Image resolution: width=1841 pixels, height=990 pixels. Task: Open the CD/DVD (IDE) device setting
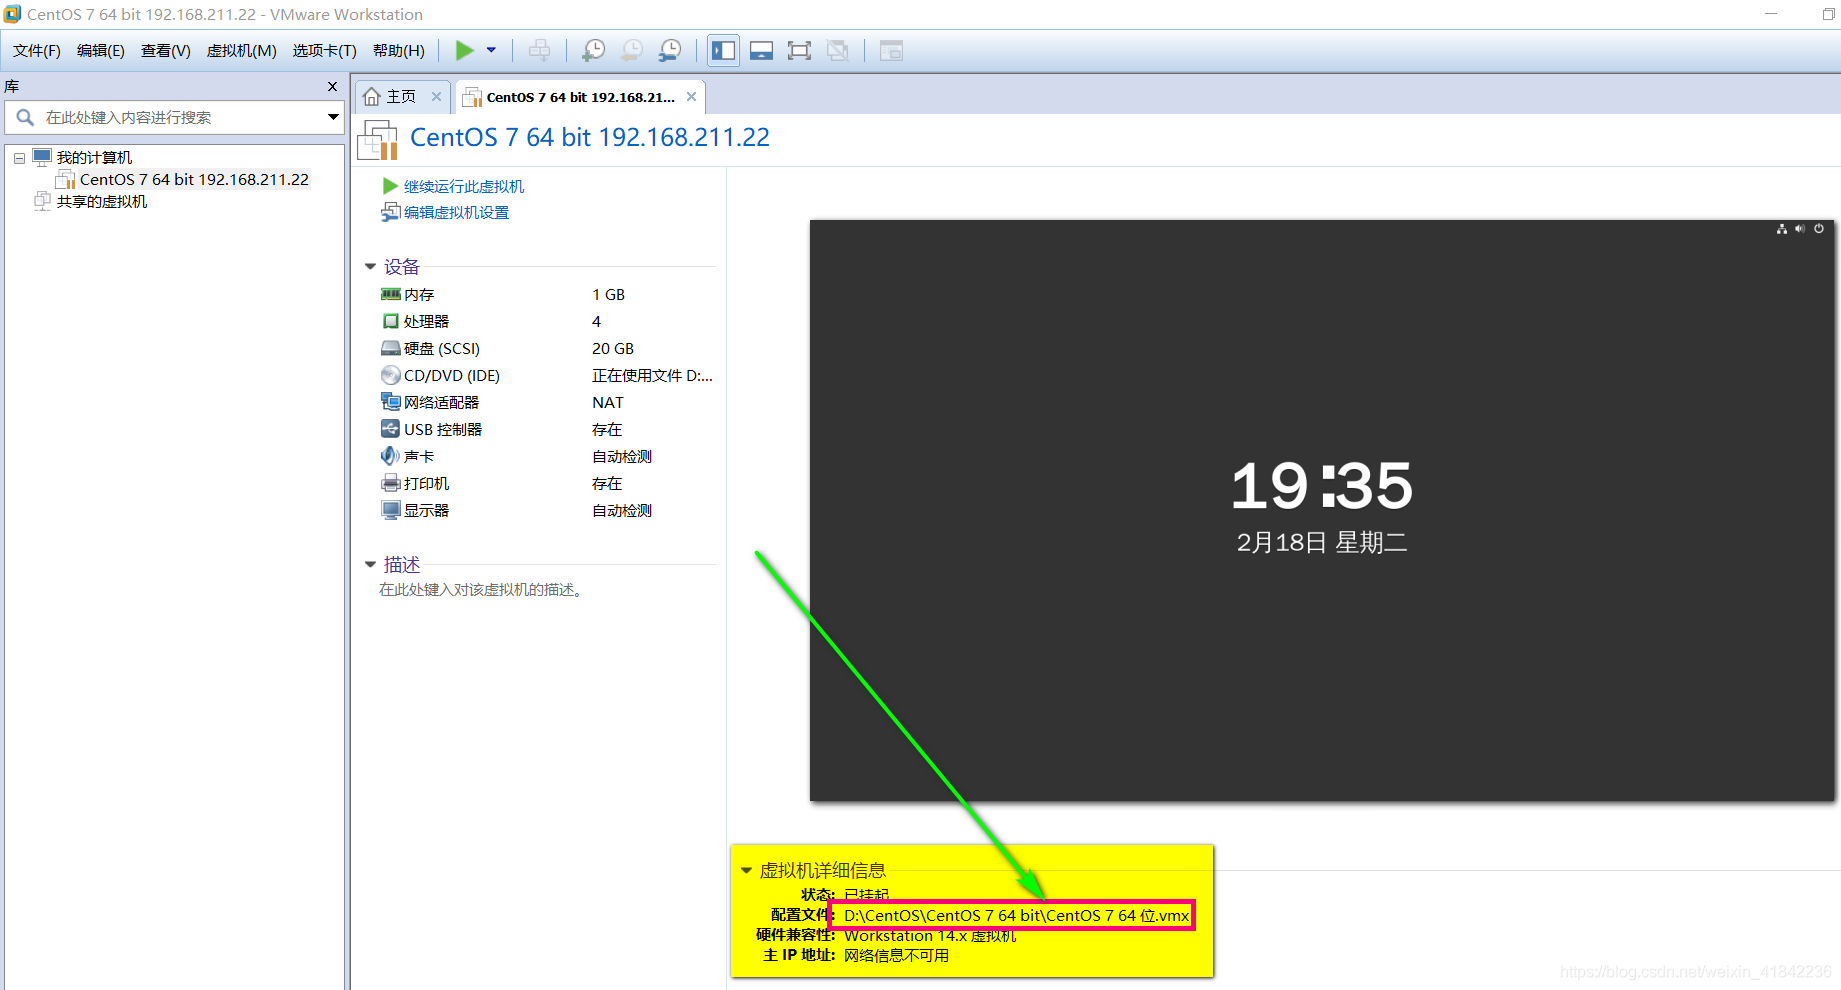pos(451,375)
